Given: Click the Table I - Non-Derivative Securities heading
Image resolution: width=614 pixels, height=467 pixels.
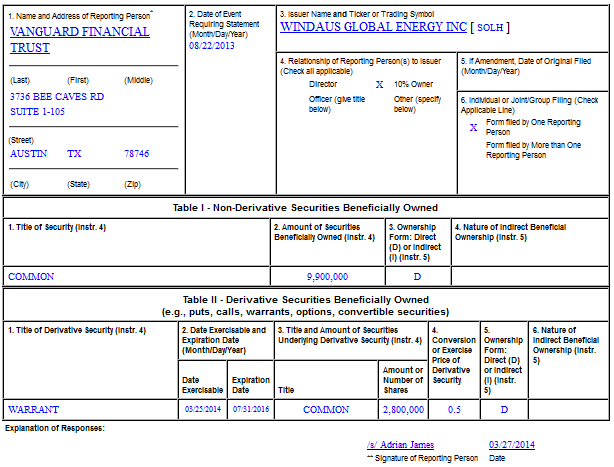Looking at the screenshot, I should pos(305,208).
